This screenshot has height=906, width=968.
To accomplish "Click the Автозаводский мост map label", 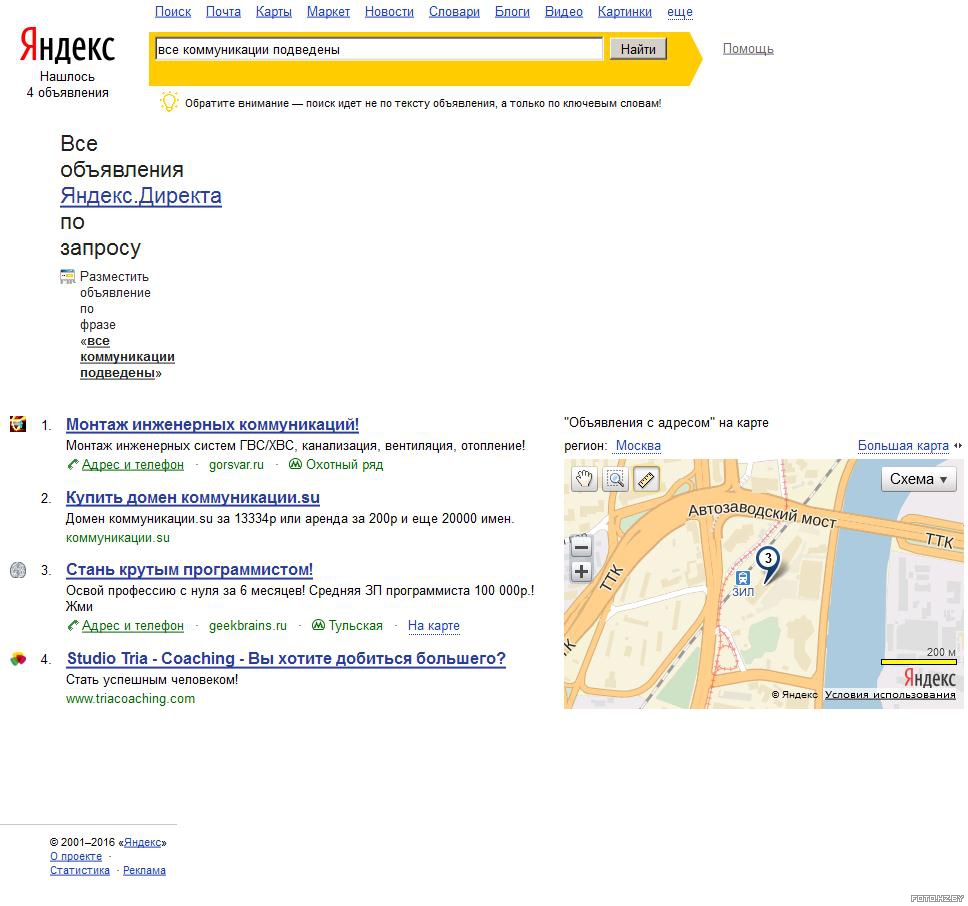I will click(x=762, y=516).
